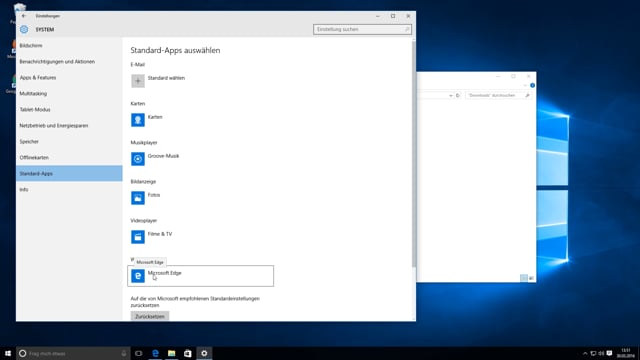Open the Bildschirm settings page
This screenshot has width=640, height=360.
(x=69, y=46)
